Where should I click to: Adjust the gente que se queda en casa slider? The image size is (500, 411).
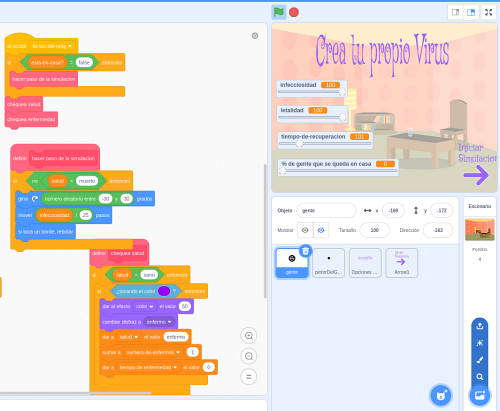(x=283, y=171)
